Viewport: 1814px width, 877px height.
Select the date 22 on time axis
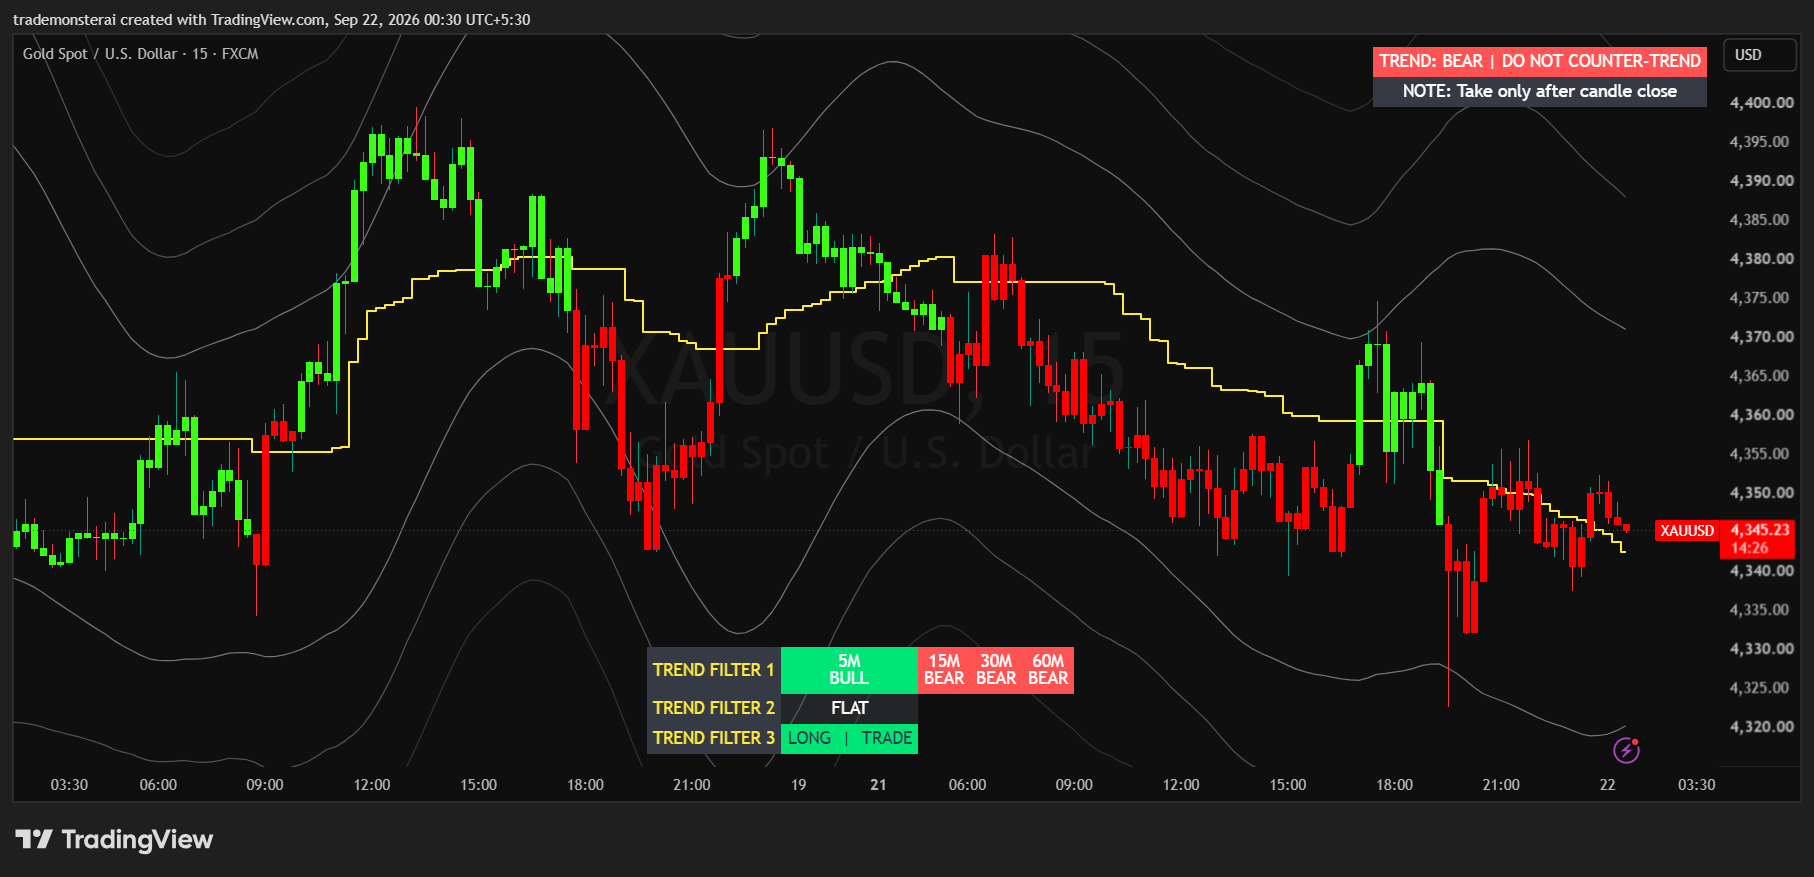pos(1607,785)
